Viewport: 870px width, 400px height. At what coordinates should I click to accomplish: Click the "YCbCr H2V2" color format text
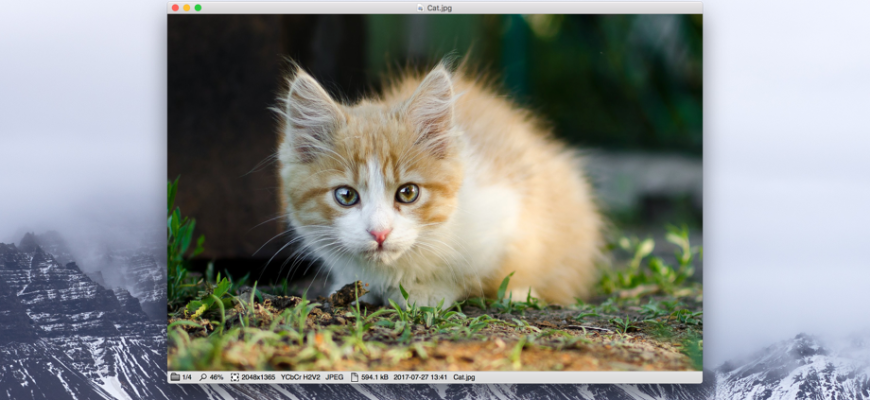(300, 377)
